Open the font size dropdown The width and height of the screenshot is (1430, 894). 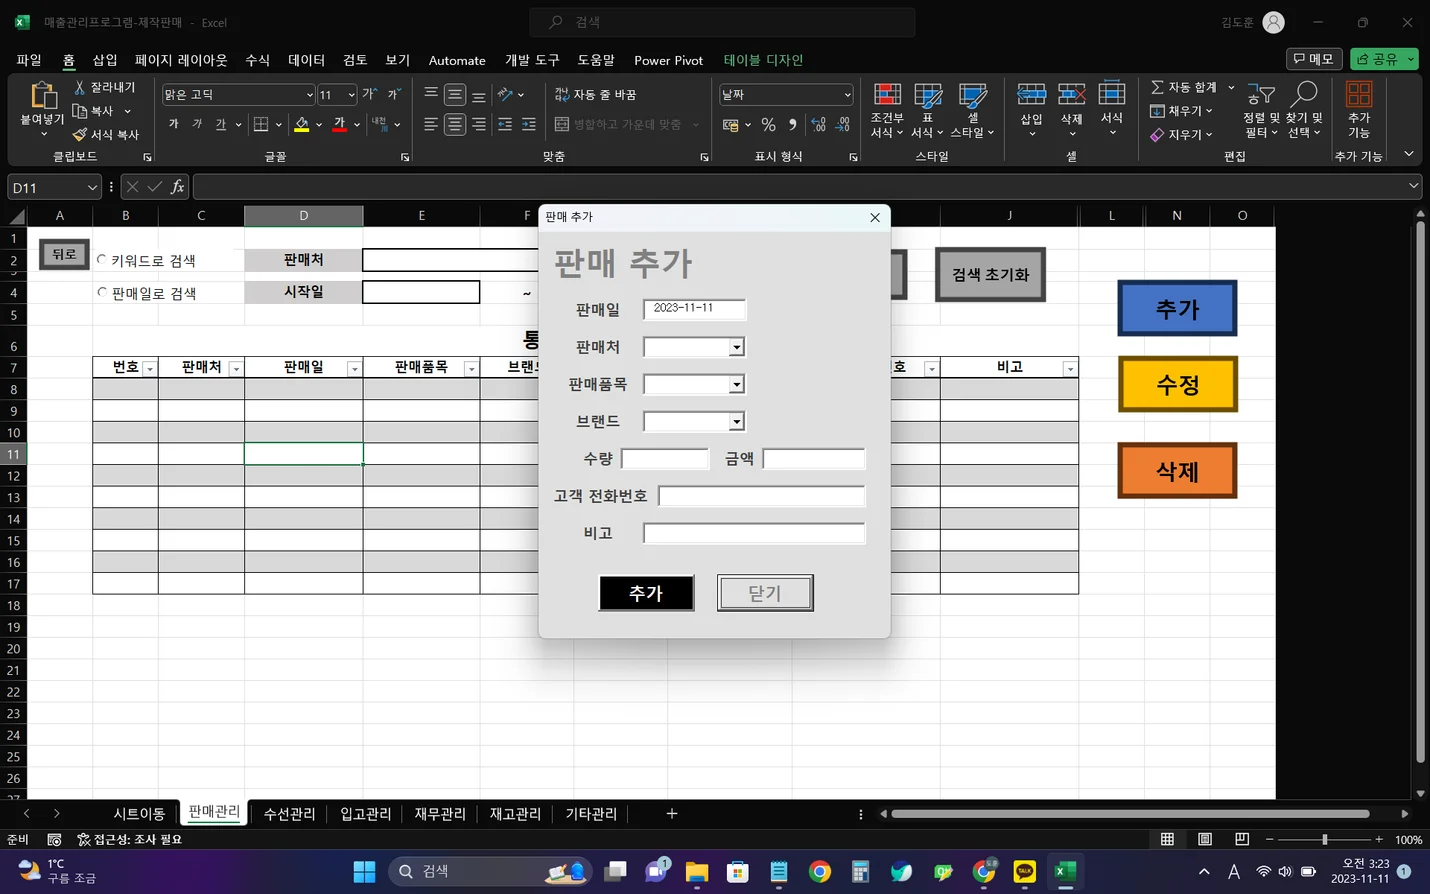tap(351, 95)
